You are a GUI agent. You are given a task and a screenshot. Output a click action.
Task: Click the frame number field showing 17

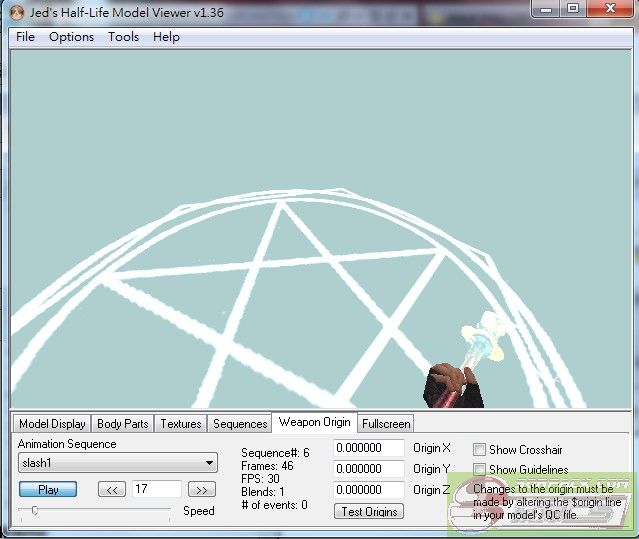pyautogui.click(x=156, y=489)
